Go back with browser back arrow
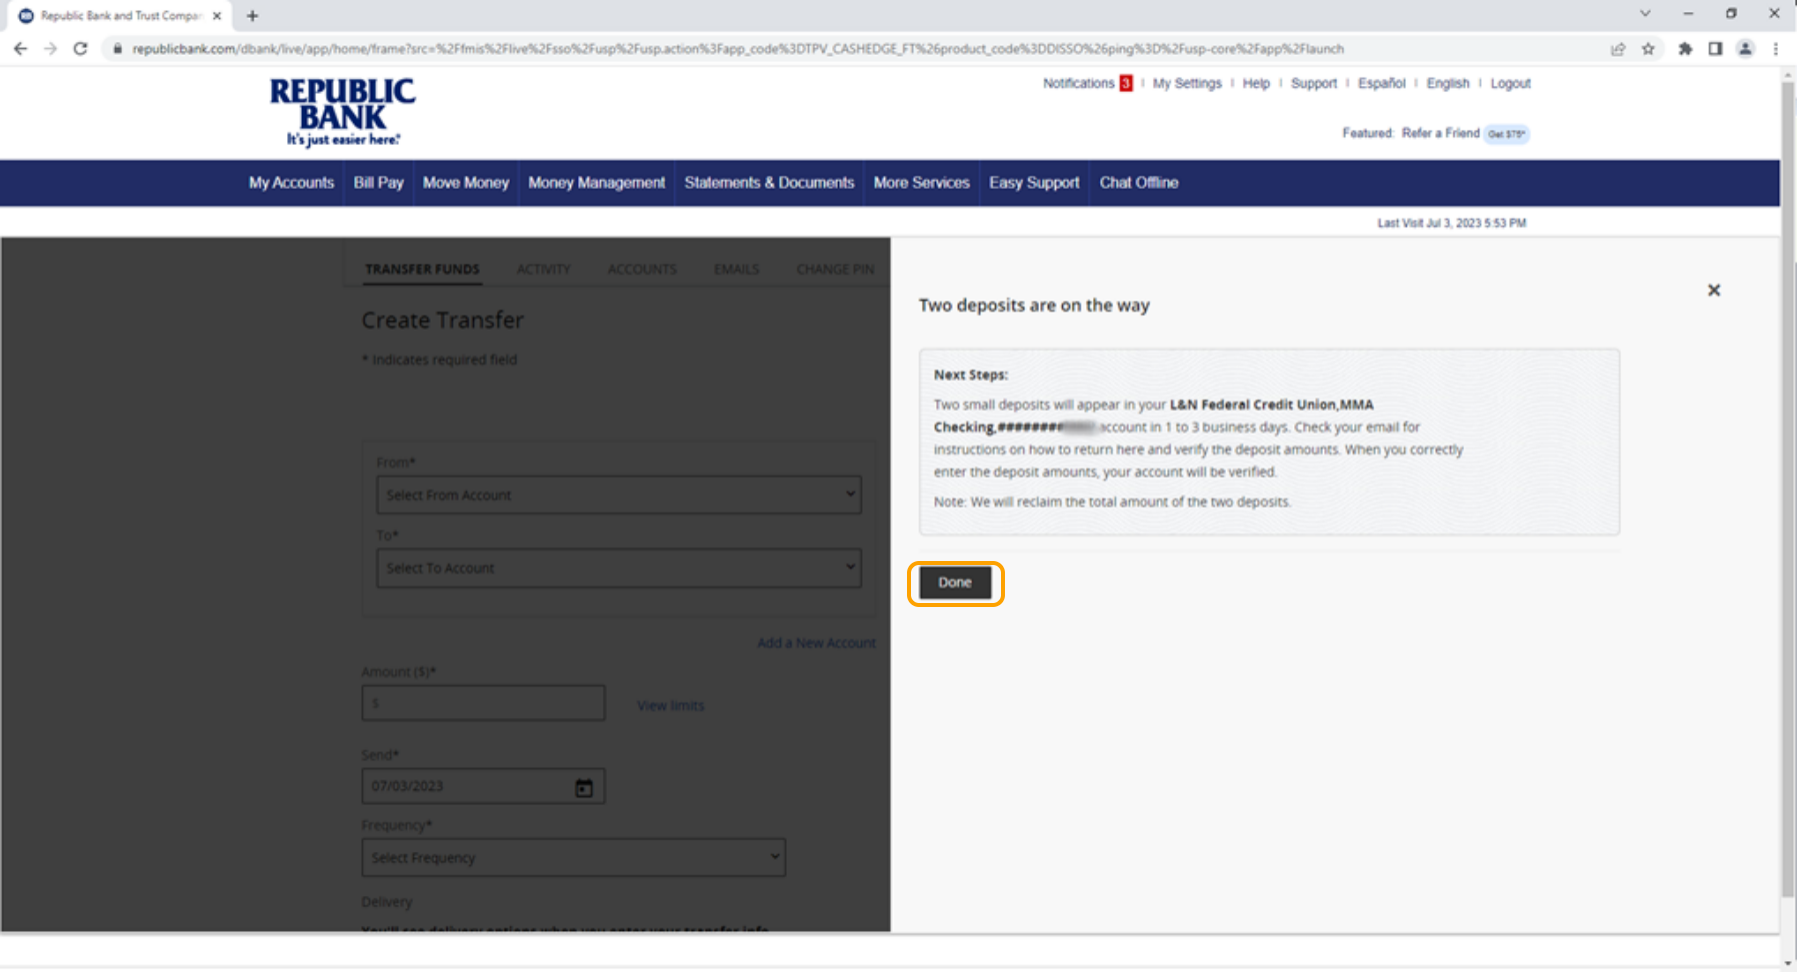The height and width of the screenshot is (972, 1797). click(x=20, y=48)
